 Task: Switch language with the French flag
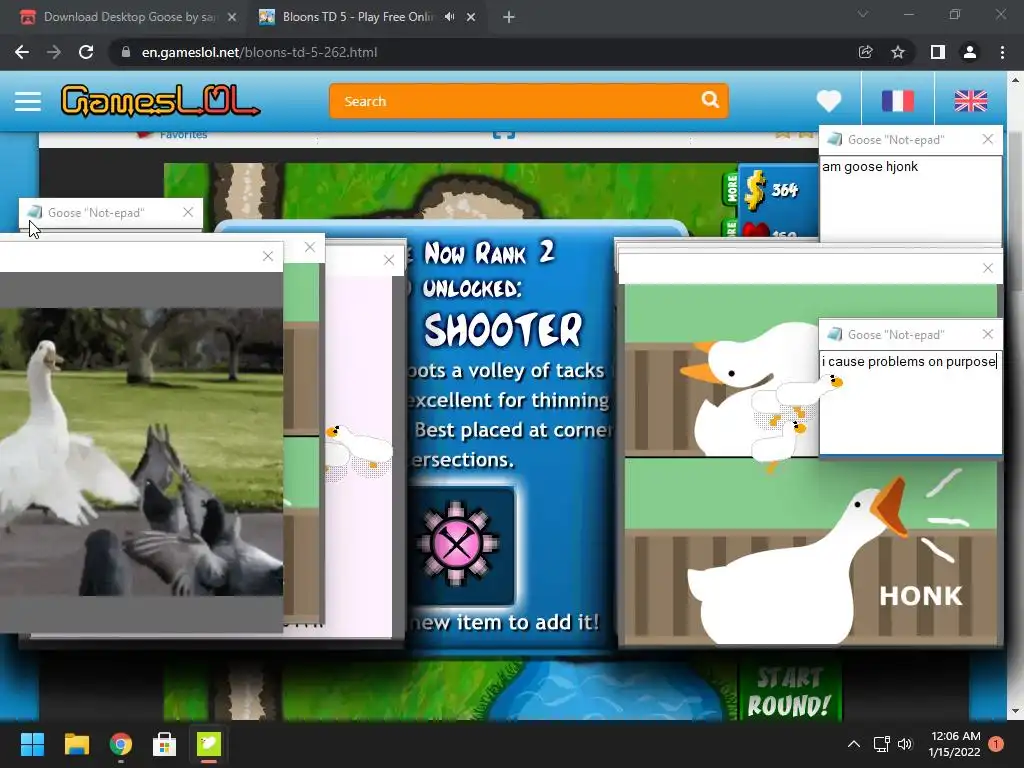[x=897, y=101]
